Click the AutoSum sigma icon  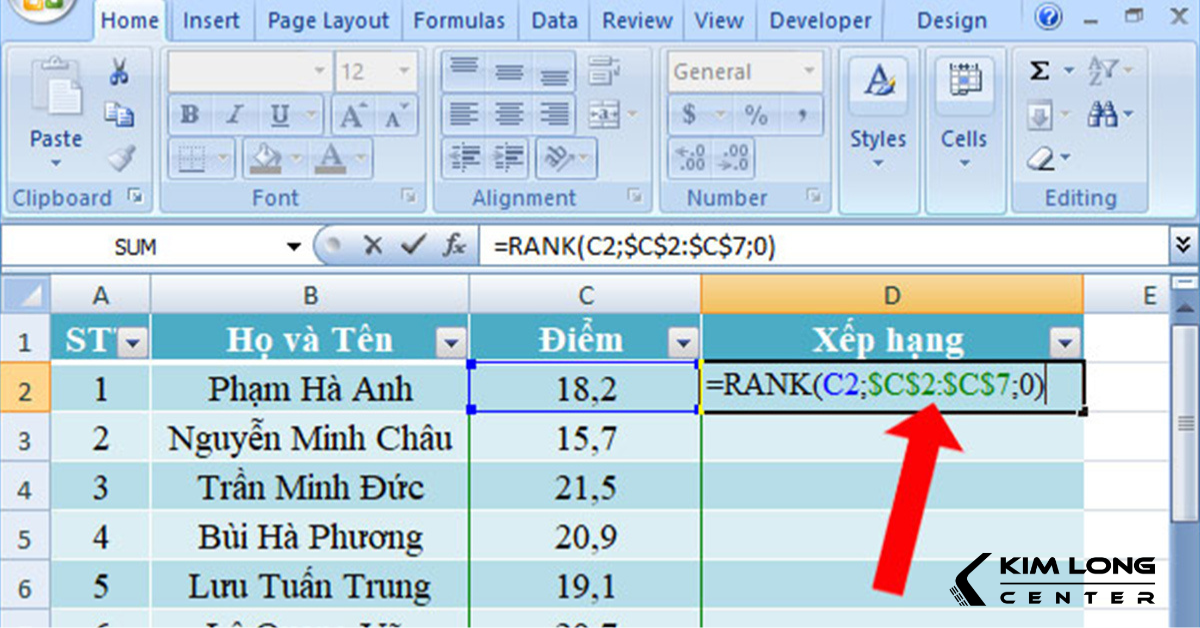[x=1038, y=70]
